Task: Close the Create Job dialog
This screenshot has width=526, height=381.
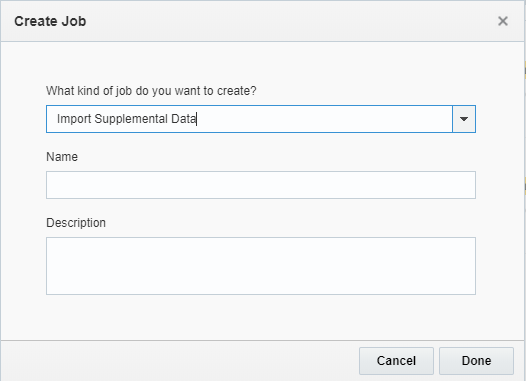Action: (x=503, y=21)
